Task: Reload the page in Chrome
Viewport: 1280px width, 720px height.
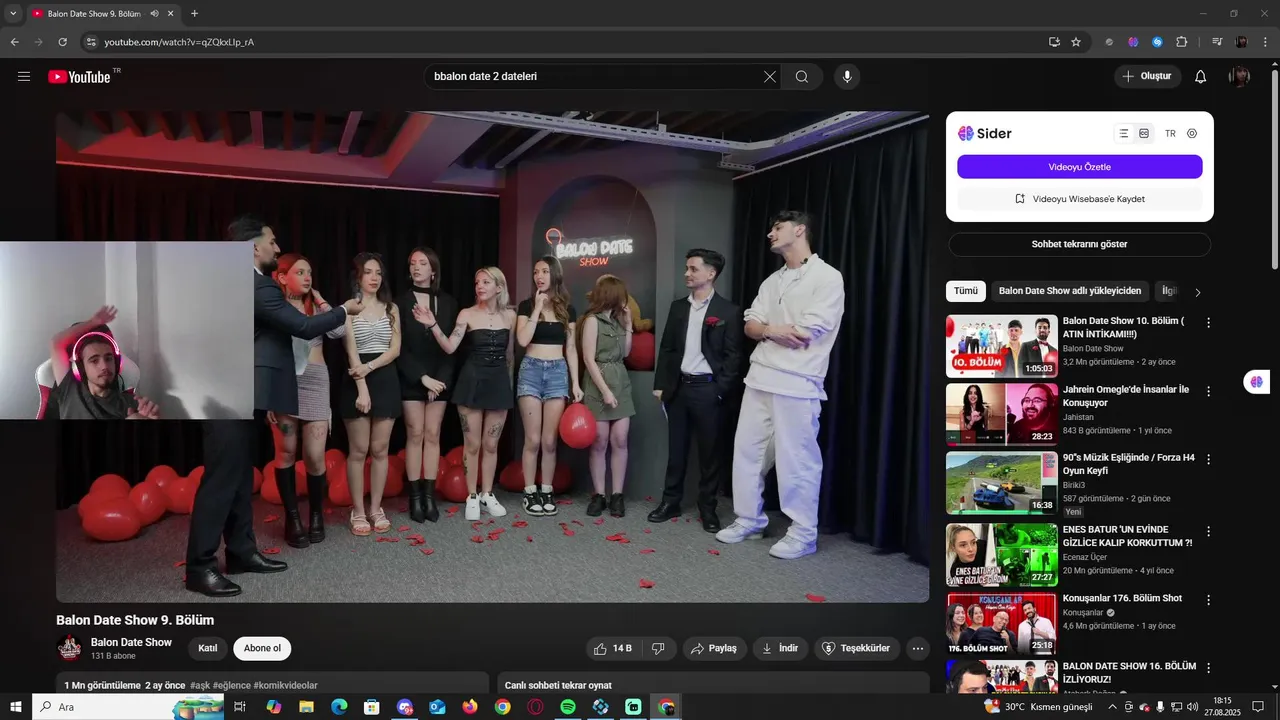Action: [x=62, y=42]
